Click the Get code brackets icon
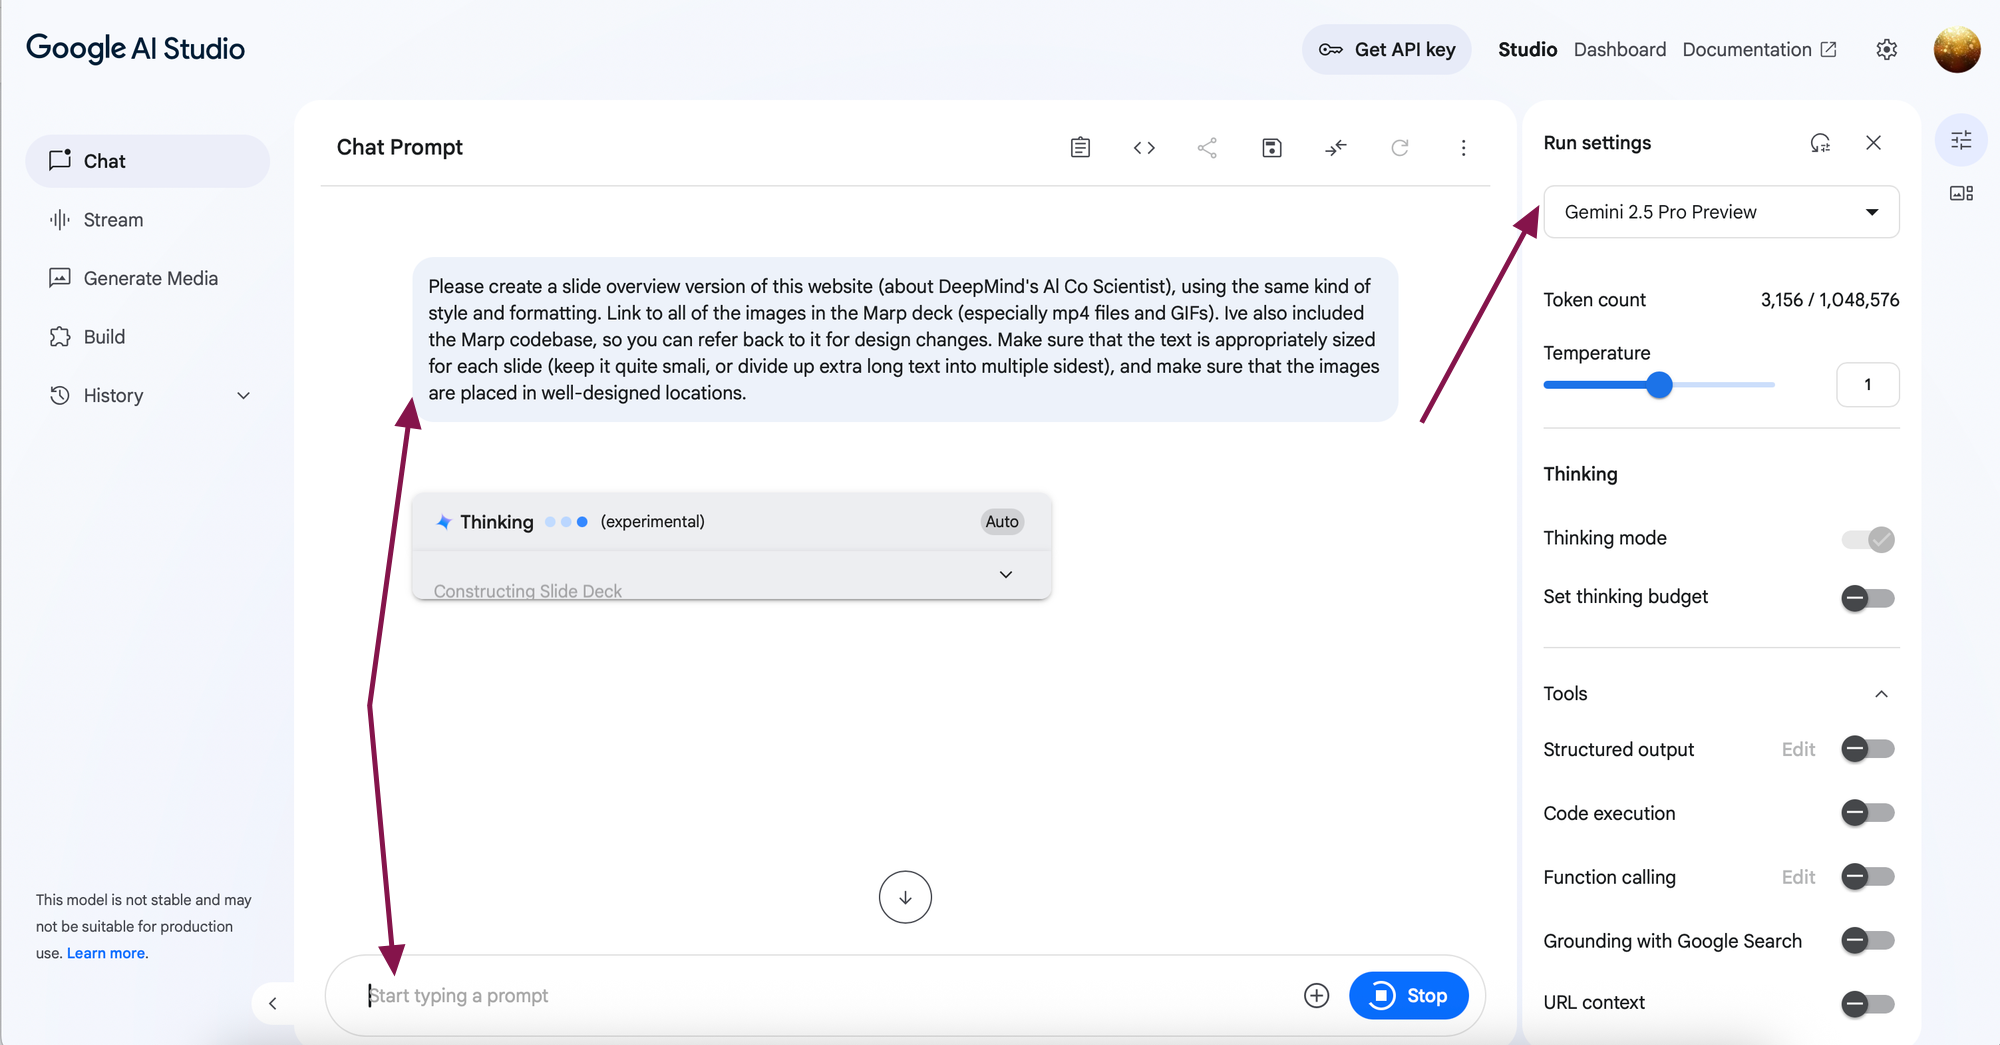Screen dimensions: 2000x1045 click(x=1144, y=148)
